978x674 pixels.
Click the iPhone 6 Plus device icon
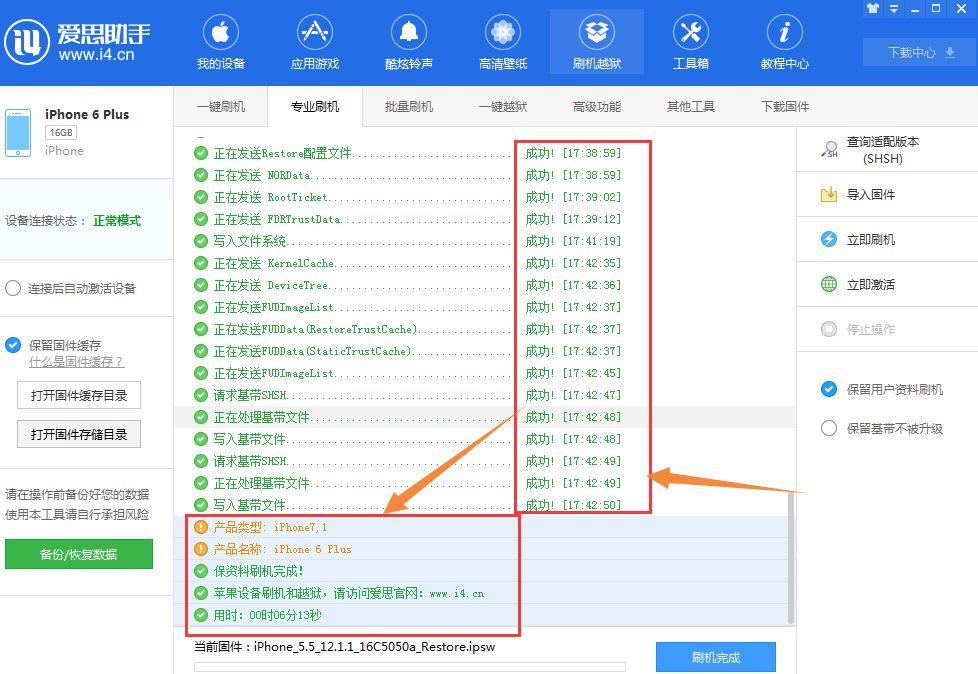click(x=18, y=133)
